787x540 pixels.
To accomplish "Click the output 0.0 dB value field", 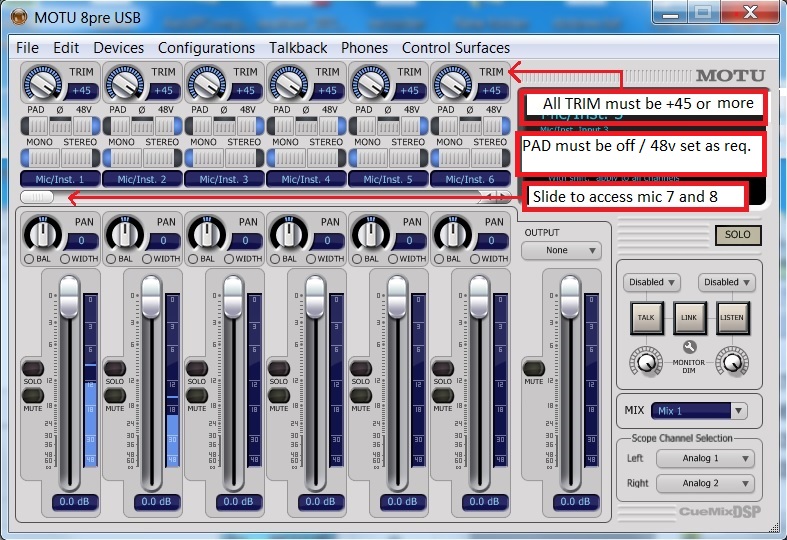I will coord(575,501).
